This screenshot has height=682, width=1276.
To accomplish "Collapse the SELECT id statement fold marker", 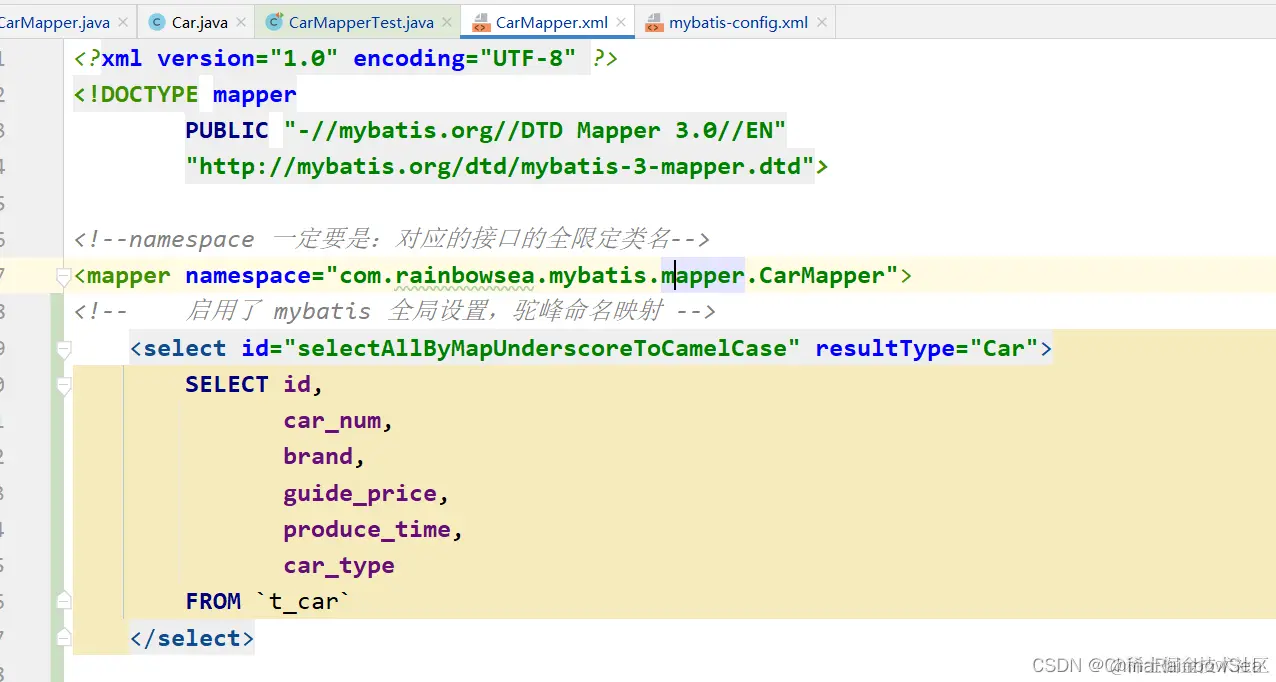I will [64, 385].
